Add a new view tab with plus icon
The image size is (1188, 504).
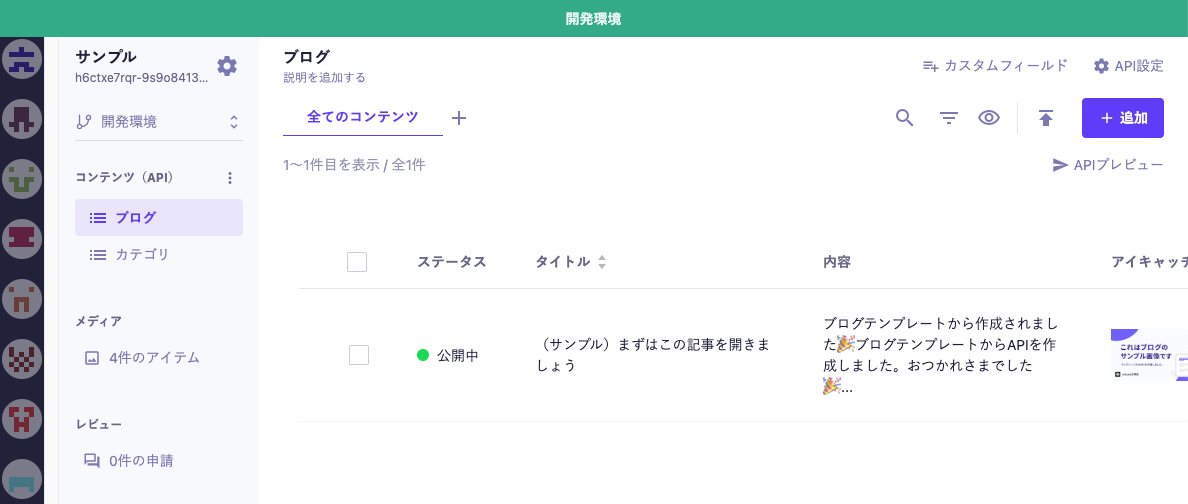click(459, 118)
